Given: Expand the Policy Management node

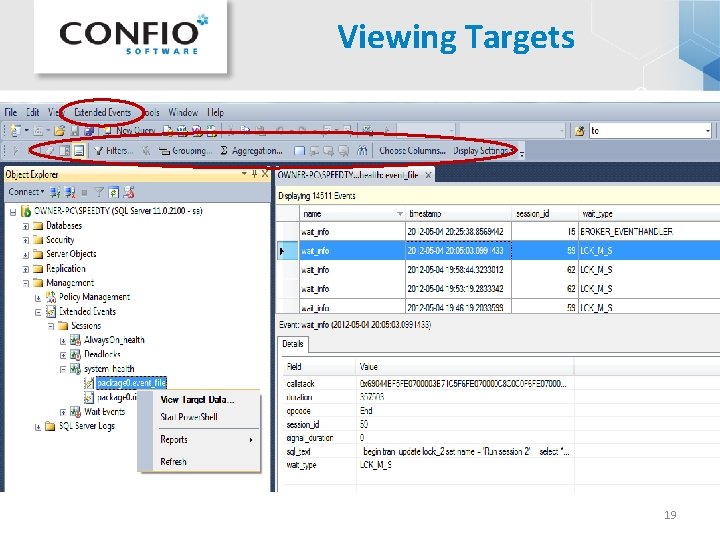Looking at the screenshot, I should 38,298.
